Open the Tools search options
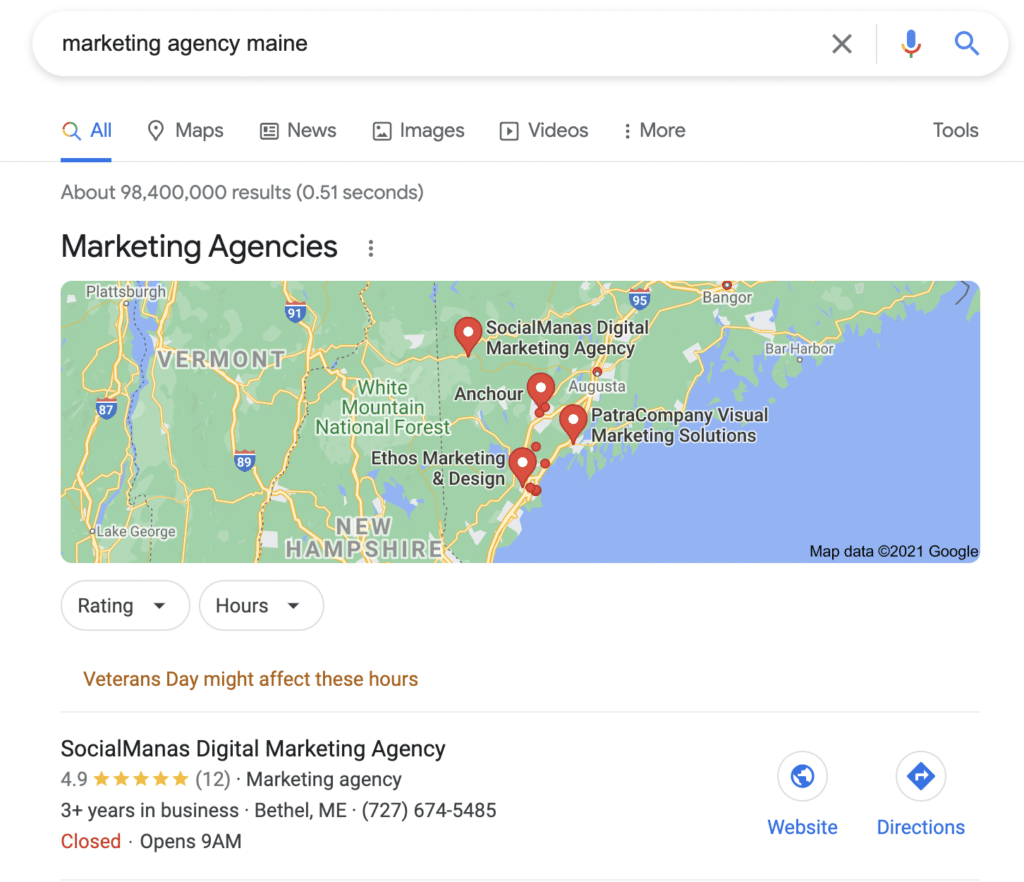Screen dimensions: 1024x882 point(955,131)
